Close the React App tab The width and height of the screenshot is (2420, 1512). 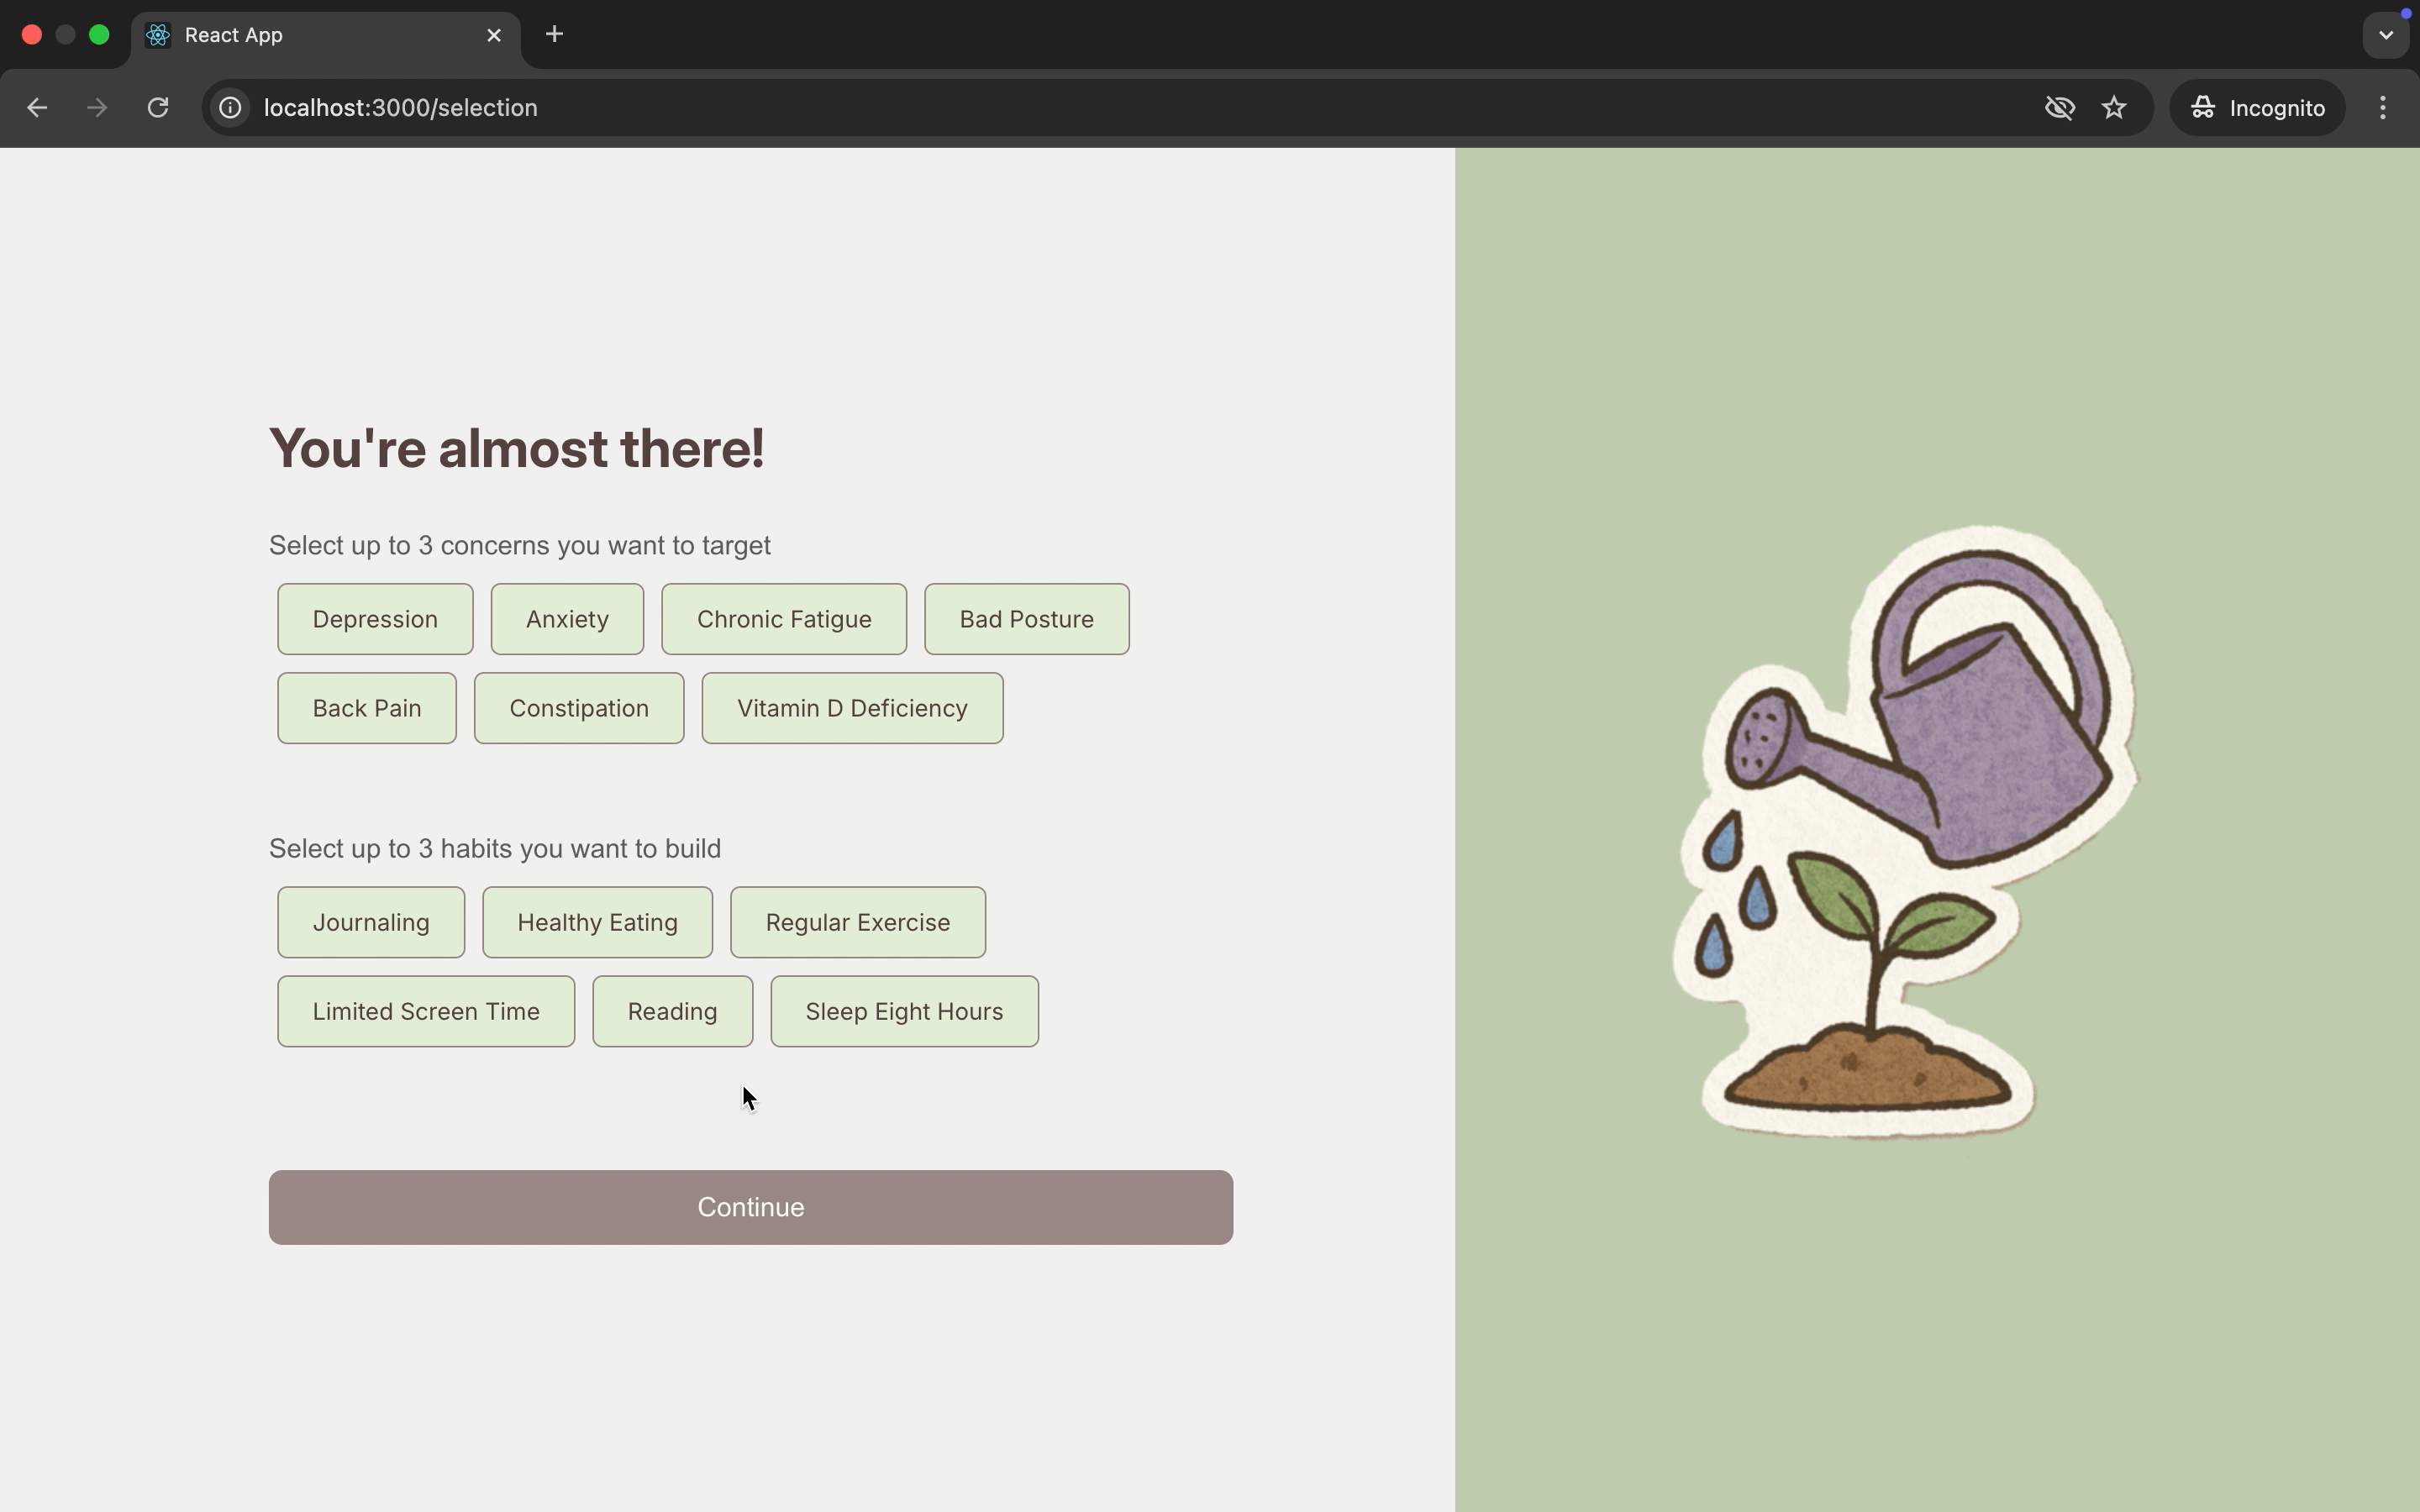[494, 35]
